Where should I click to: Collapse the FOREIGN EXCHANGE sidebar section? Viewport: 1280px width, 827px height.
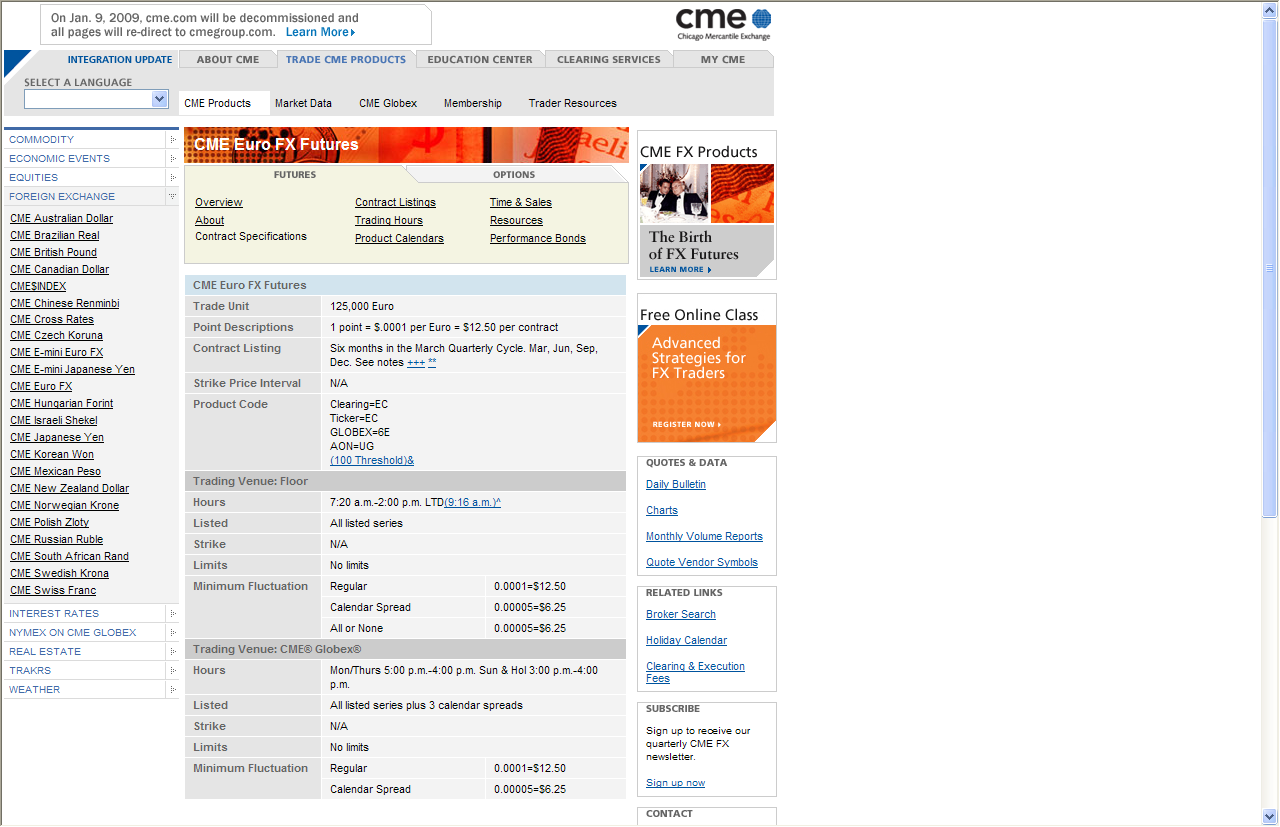tap(172, 197)
